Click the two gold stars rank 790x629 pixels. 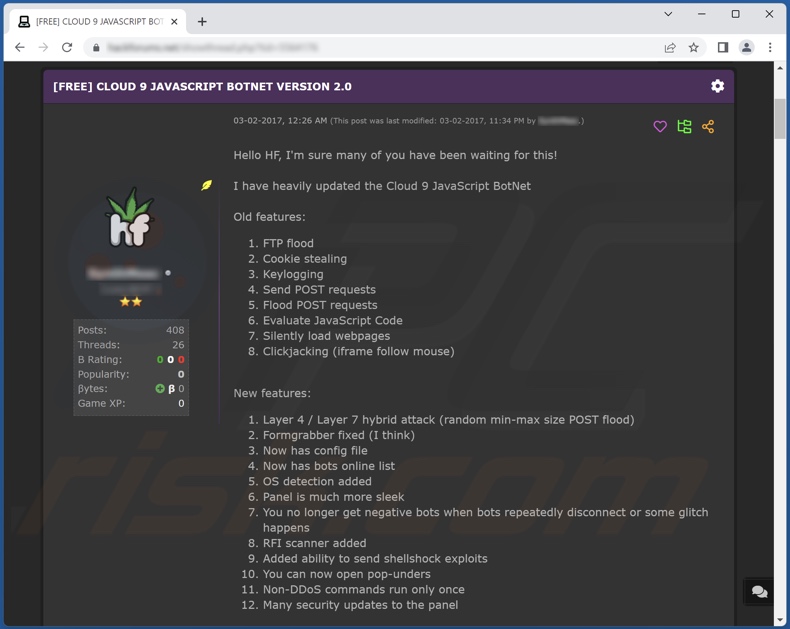coord(131,301)
